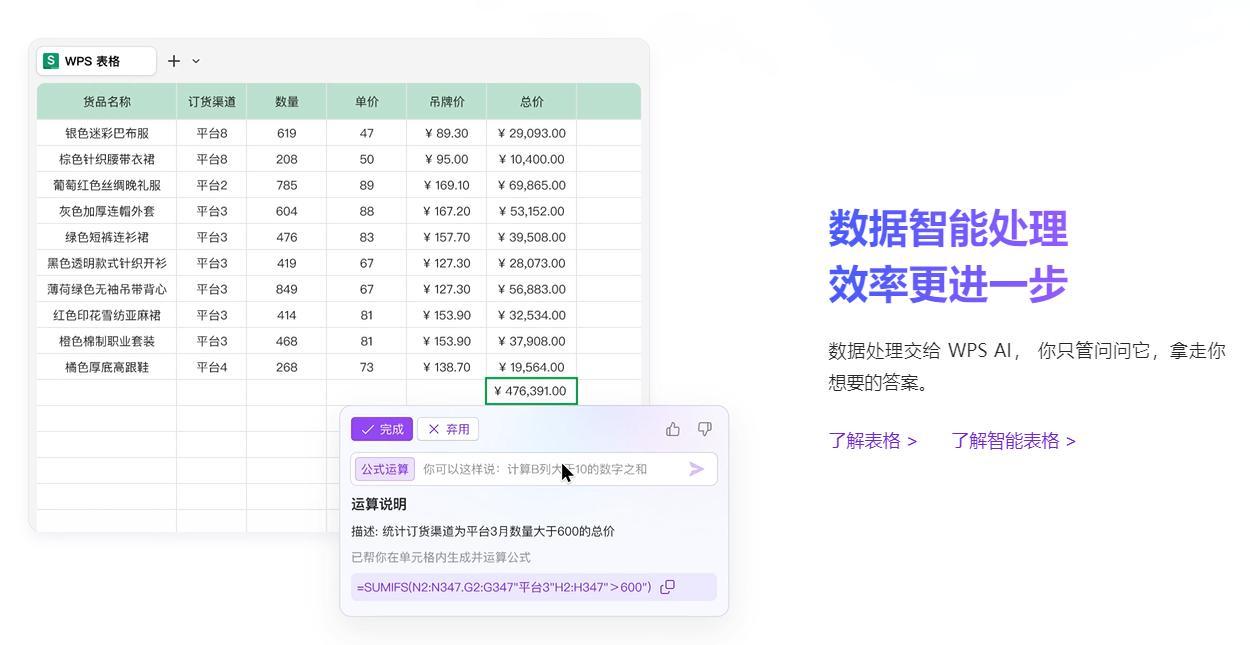Give a thumbs up to the AI result
This screenshot has height=645, width=1250.
click(x=673, y=429)
